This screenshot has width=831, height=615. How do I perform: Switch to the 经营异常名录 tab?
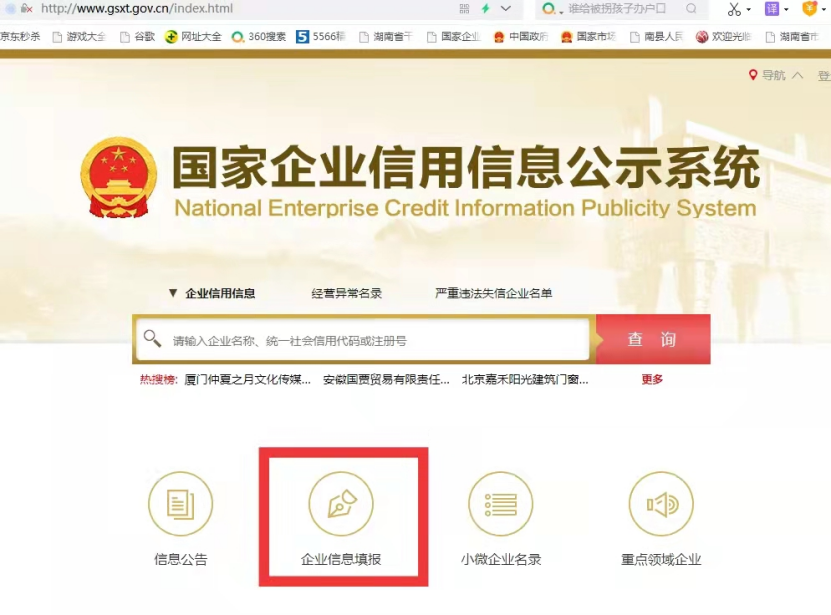coord(347,293)
